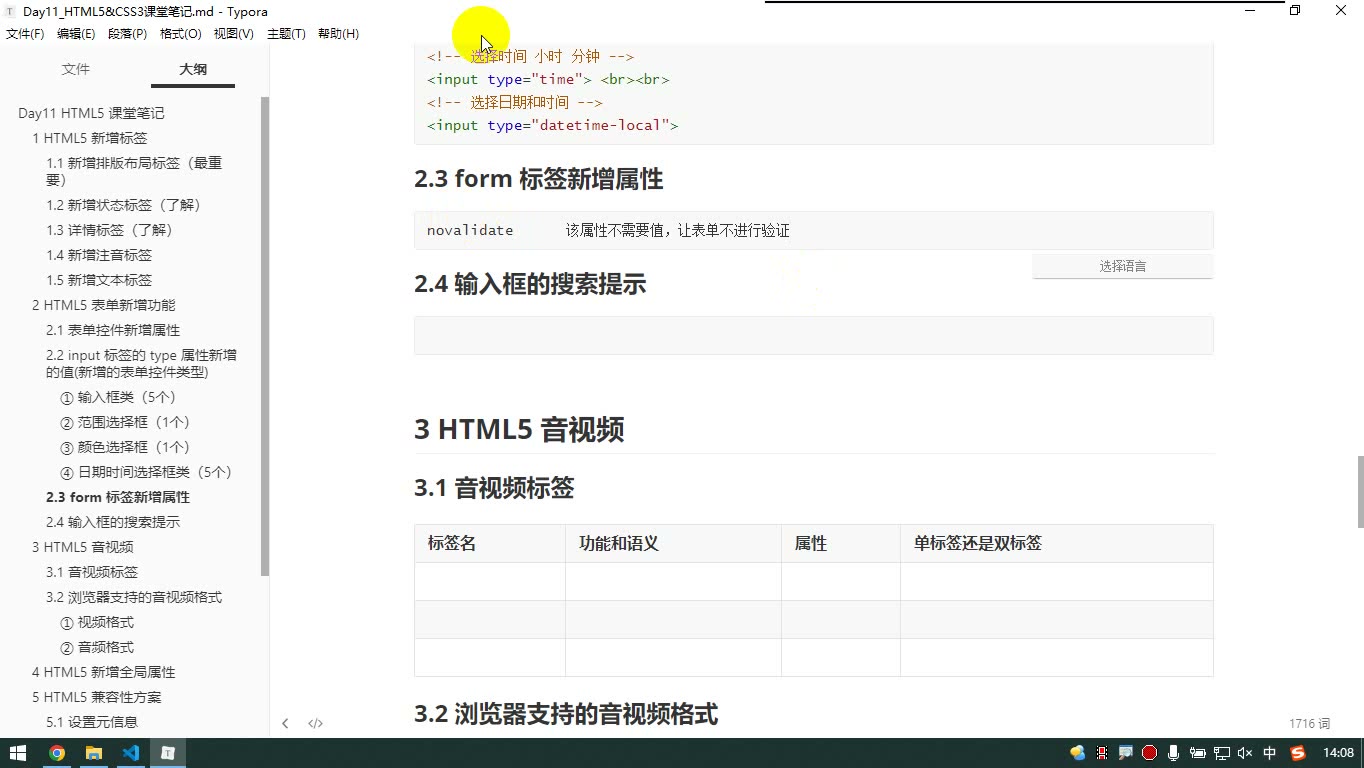The height and width of the screenshot is (768, 1364).
Task: Launch Chrome from the taskbar
Action: [x=56, y=753]
